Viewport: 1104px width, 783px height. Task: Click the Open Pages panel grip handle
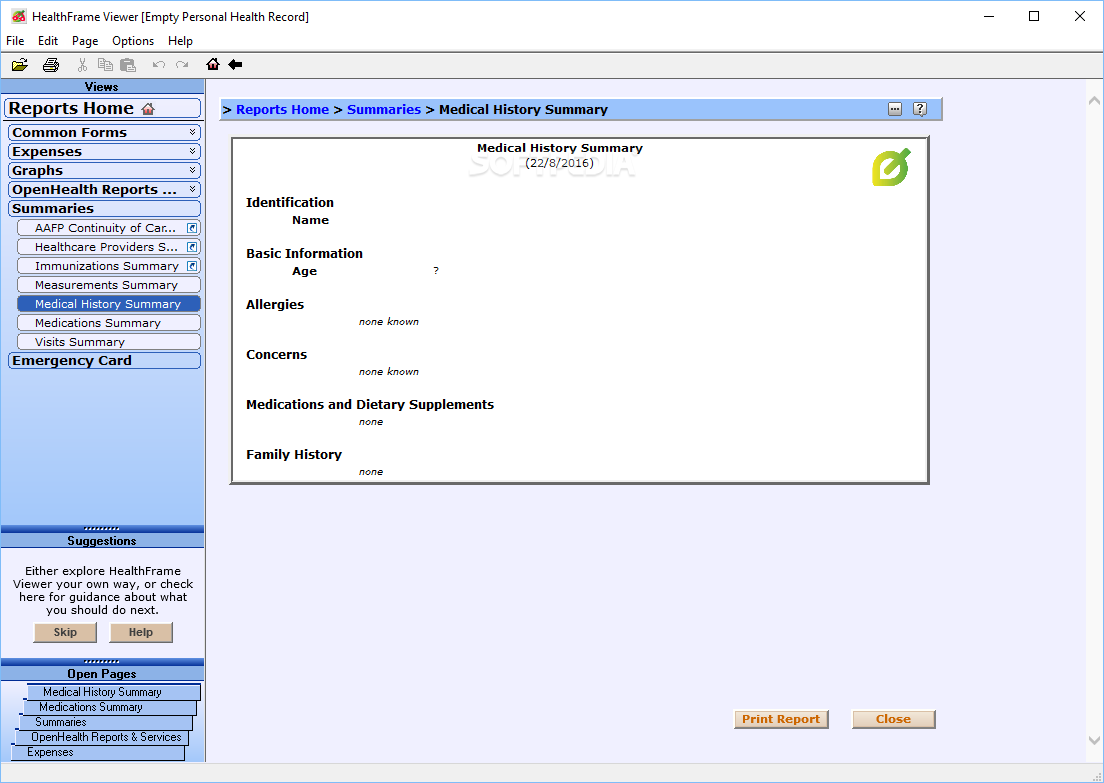[102, 661]
